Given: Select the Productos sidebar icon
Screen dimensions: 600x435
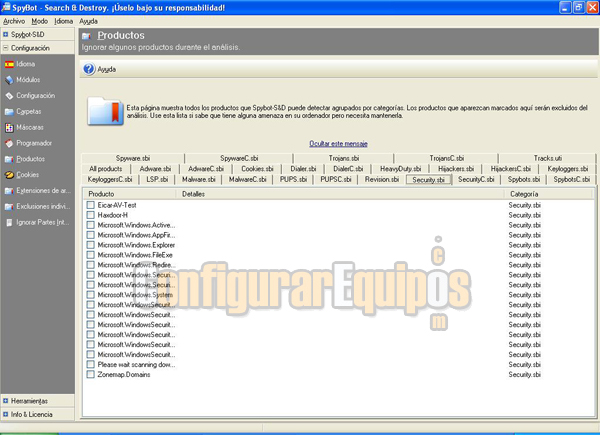Looking at the screenshot, I should 9,159.
